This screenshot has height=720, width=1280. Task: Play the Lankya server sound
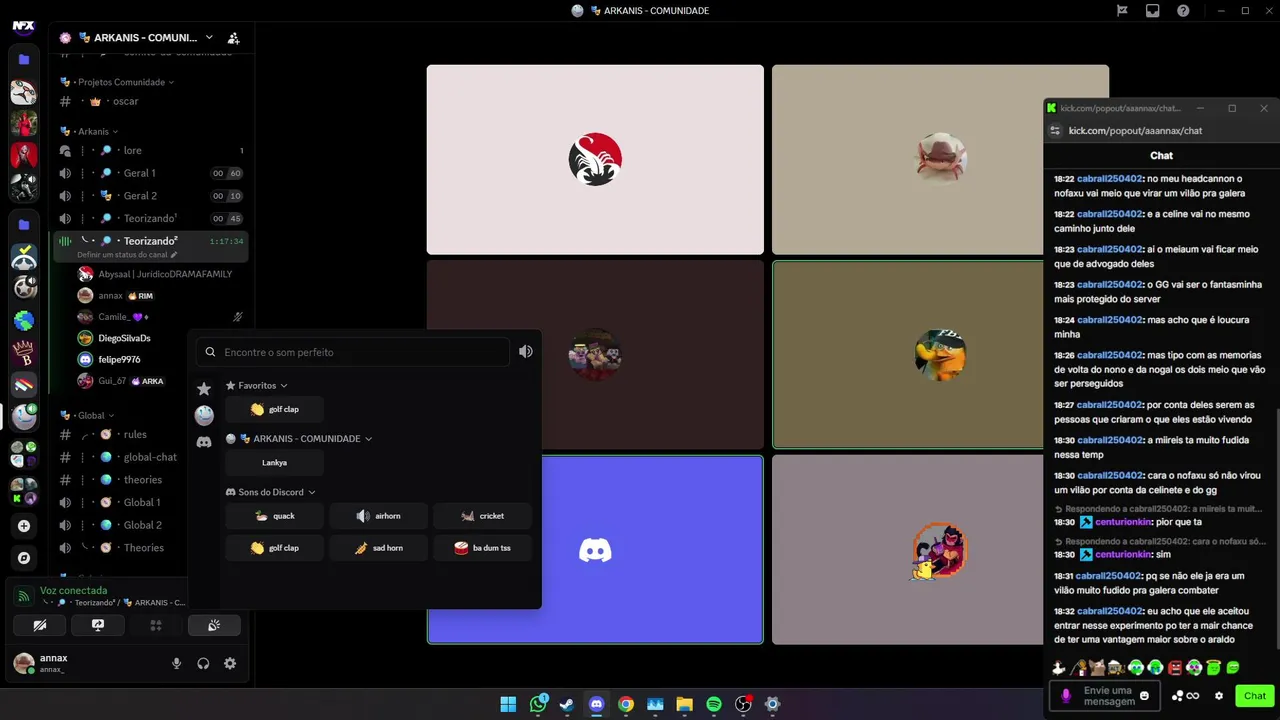pos(274,463)
